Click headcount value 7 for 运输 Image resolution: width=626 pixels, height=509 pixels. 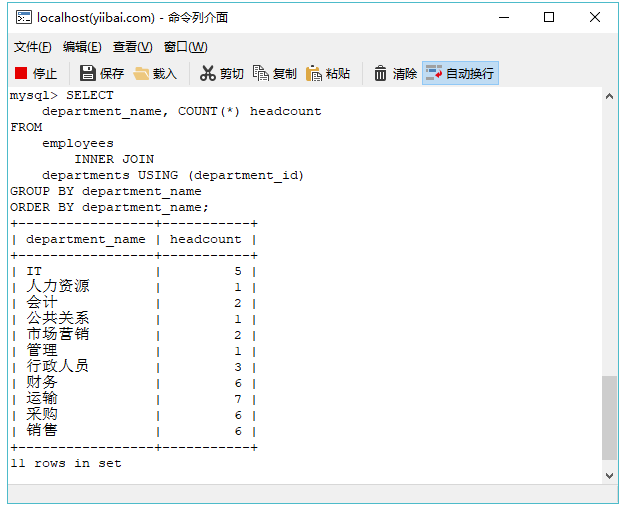[x=238, y=399]
